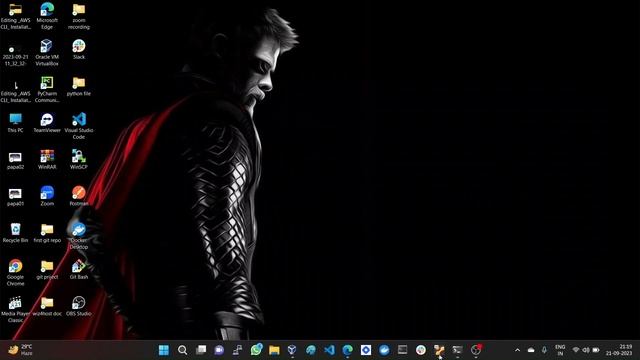Select the papa01 desktop icon
This screenshot has height=360, width=640.
[16, 196]
